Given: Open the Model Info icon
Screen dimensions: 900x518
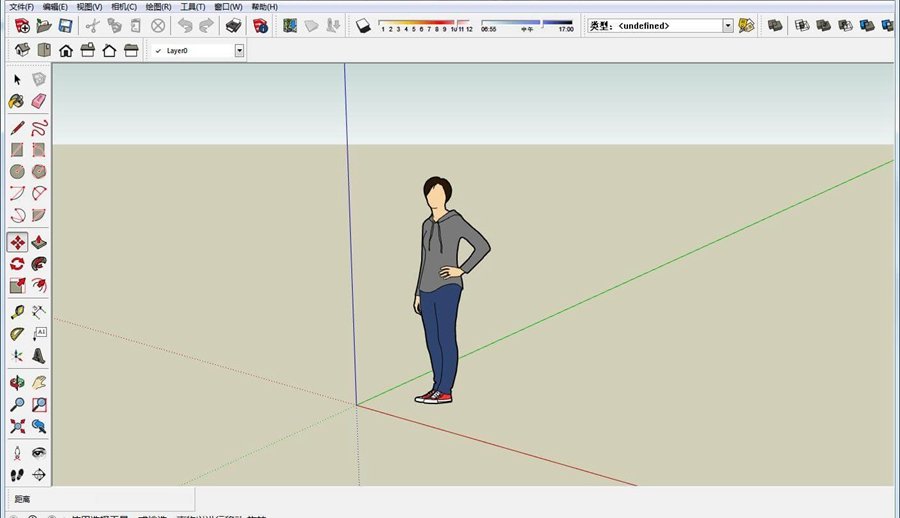Looking at the screenshot, I should tap(261, 25).
